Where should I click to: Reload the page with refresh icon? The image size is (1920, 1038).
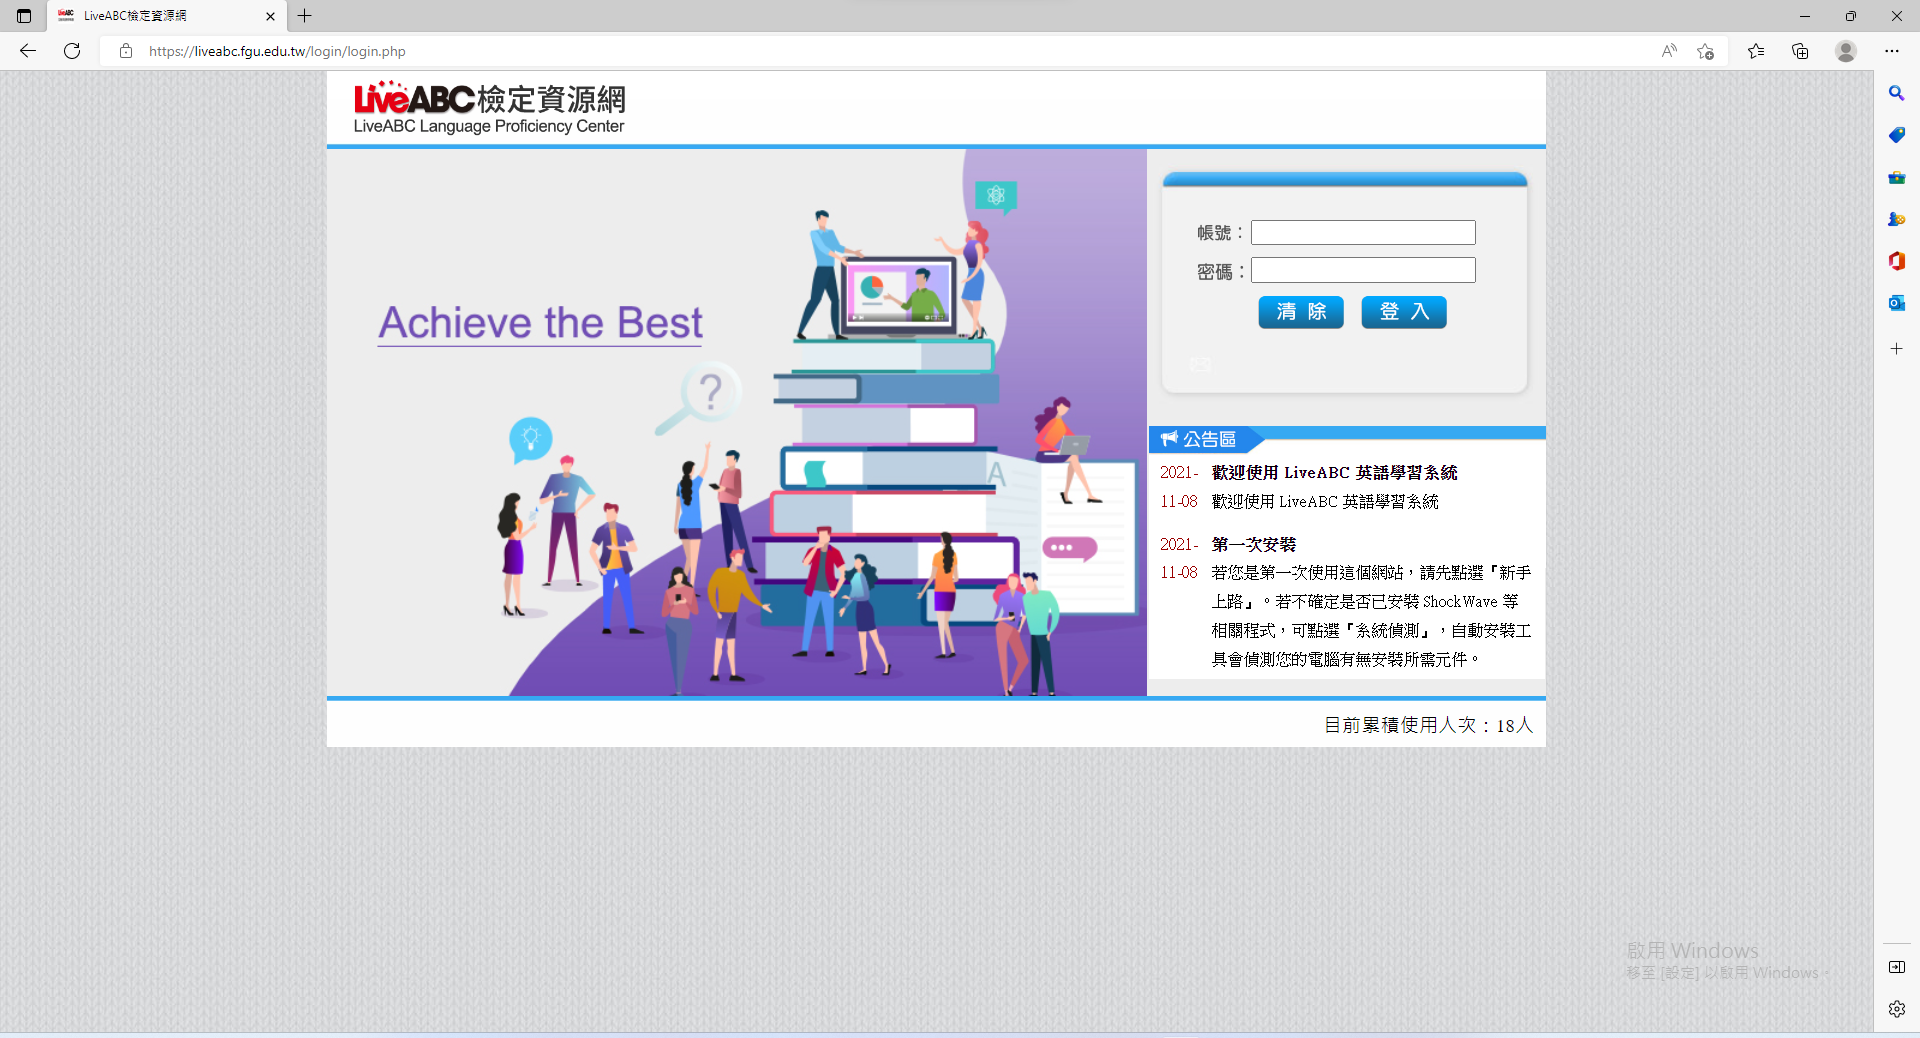click(x=72, y=51)
